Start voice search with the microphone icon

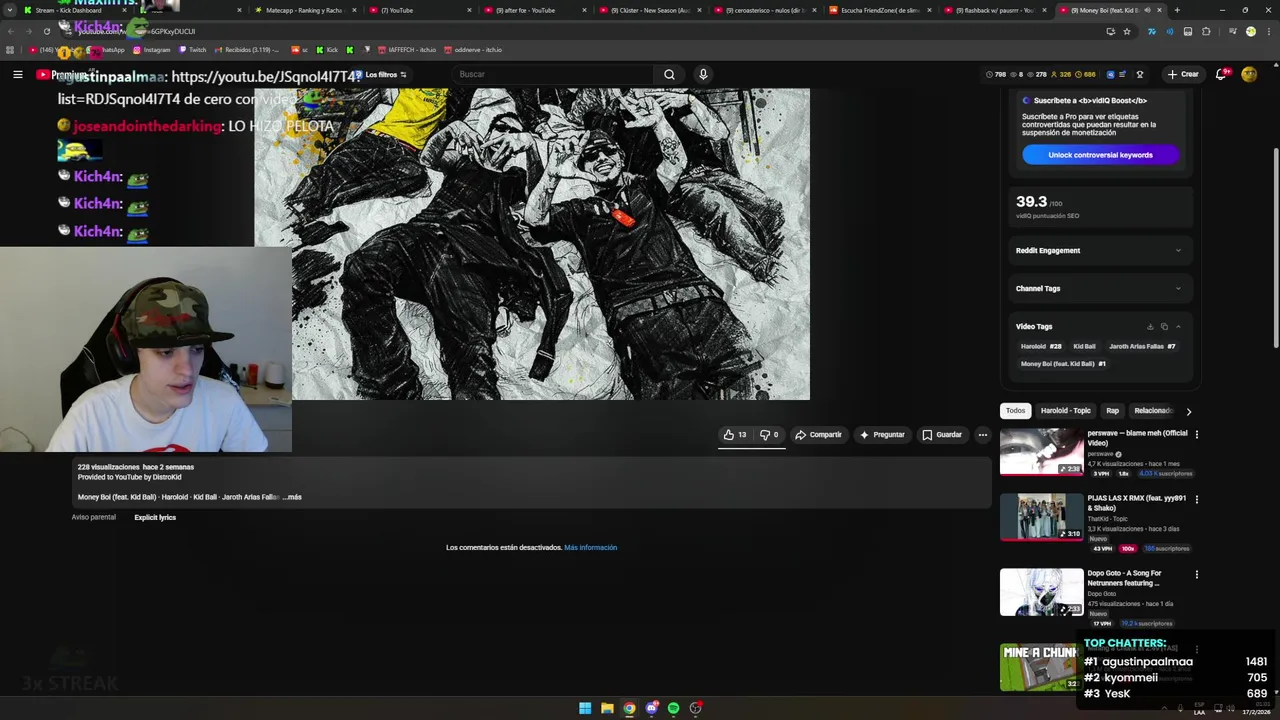click(x=703, y=74)
